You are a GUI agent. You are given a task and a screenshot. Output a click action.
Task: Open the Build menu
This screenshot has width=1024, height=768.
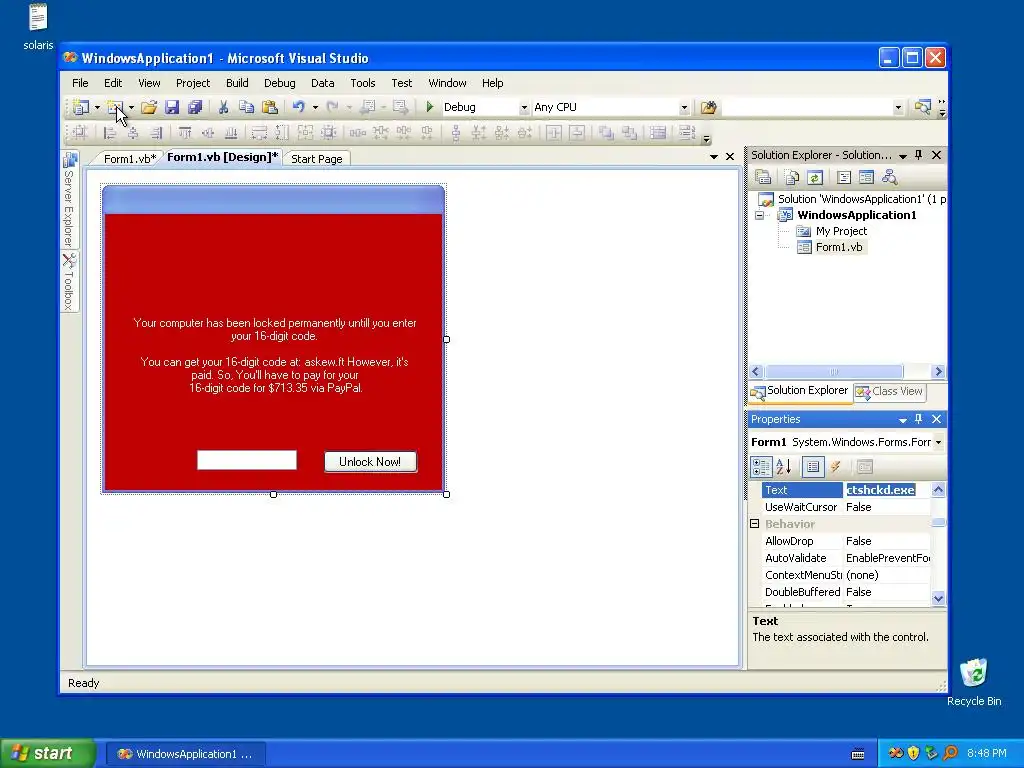point(237,83)
